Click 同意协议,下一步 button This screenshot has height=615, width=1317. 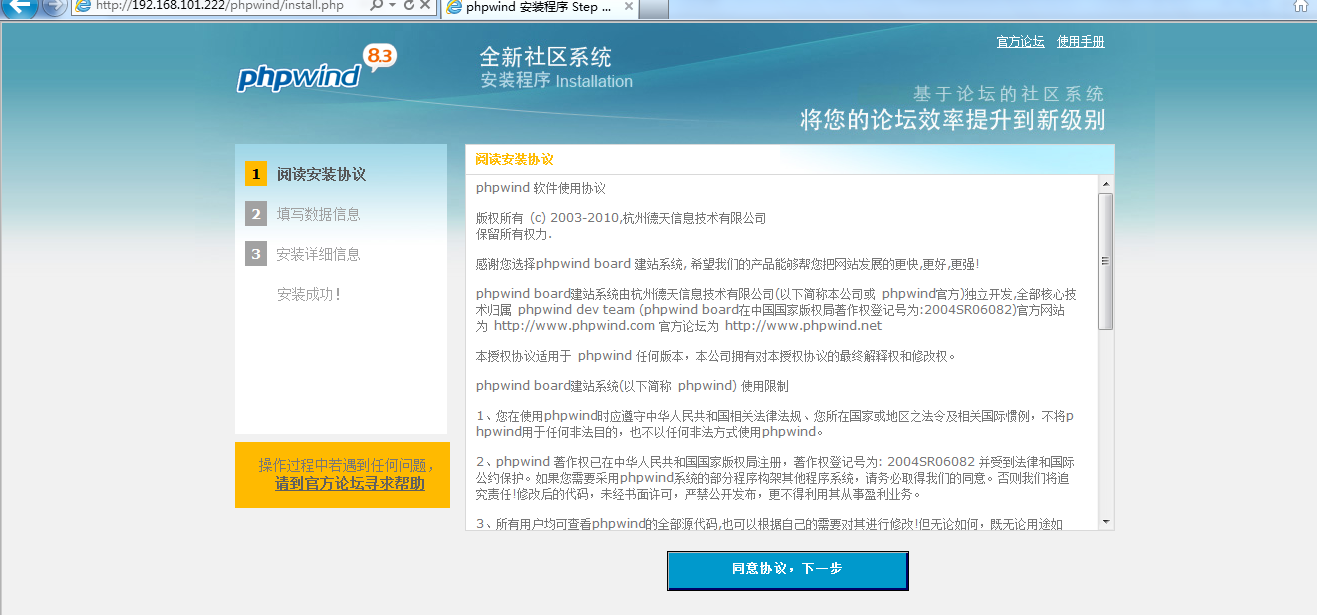[787, 570]
